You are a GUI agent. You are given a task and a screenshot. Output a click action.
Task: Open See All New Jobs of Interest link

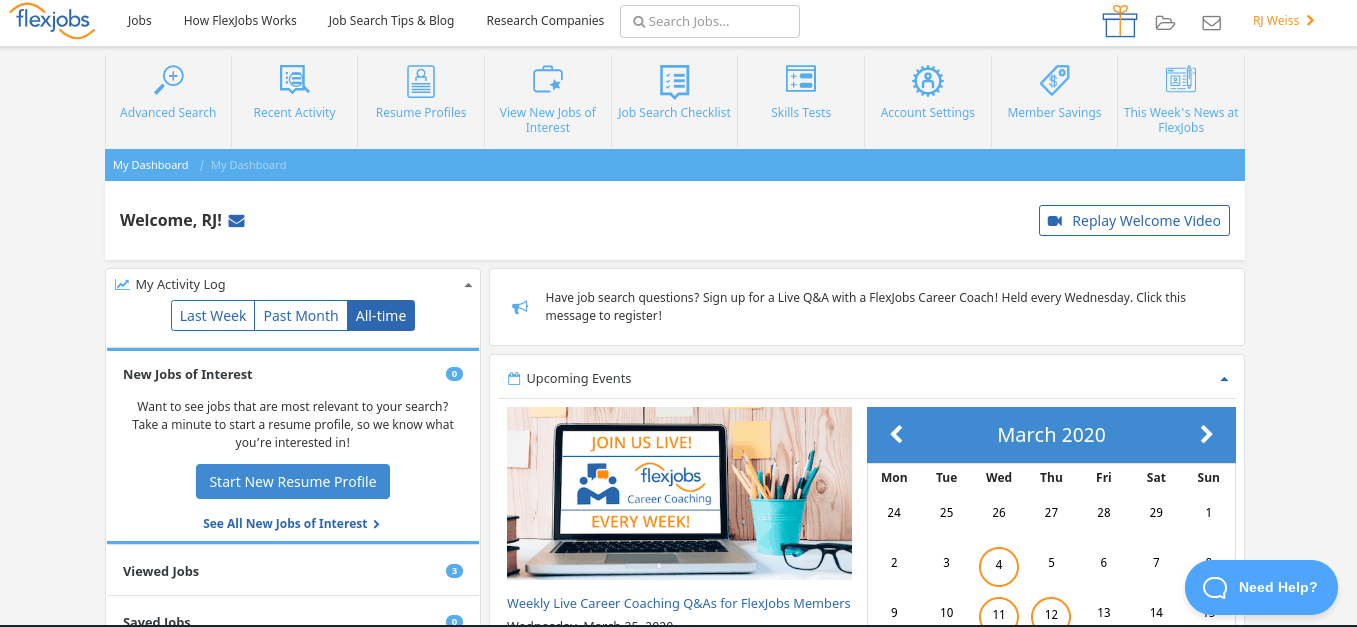pyautogui.click(x=291, y=523)
